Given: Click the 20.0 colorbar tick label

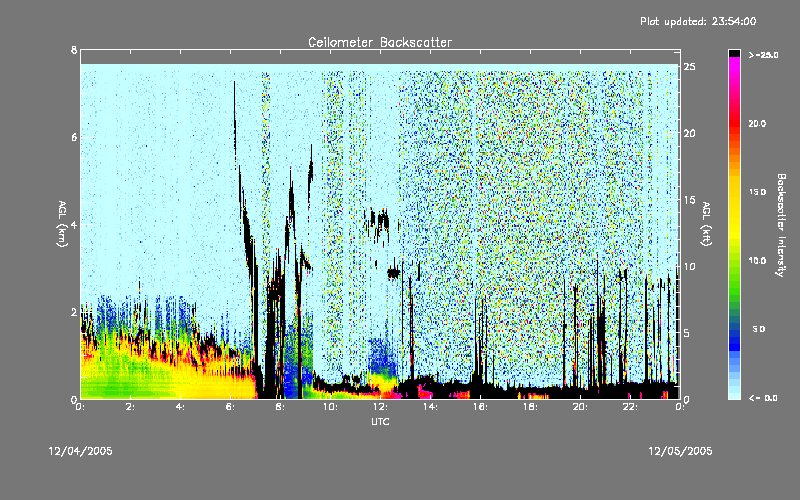Looking at the screenshot, I should pyautogui.click(x=757, y=123).
